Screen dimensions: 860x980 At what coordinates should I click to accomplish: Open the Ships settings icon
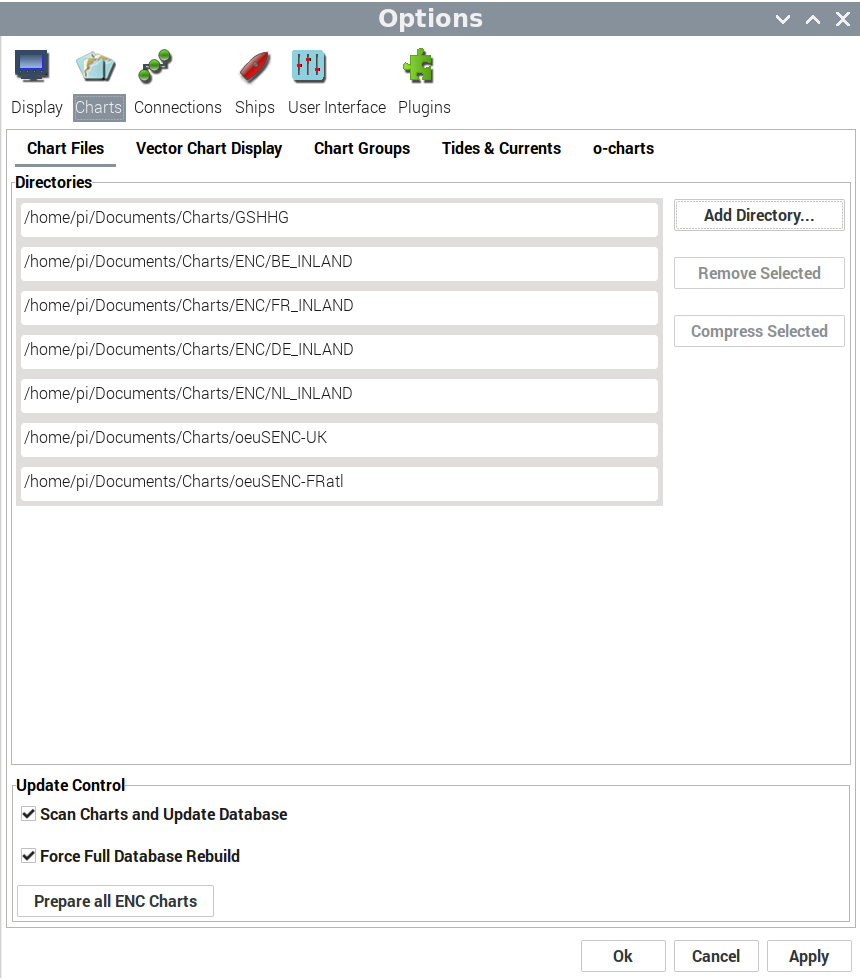click(x=254, y=67)
